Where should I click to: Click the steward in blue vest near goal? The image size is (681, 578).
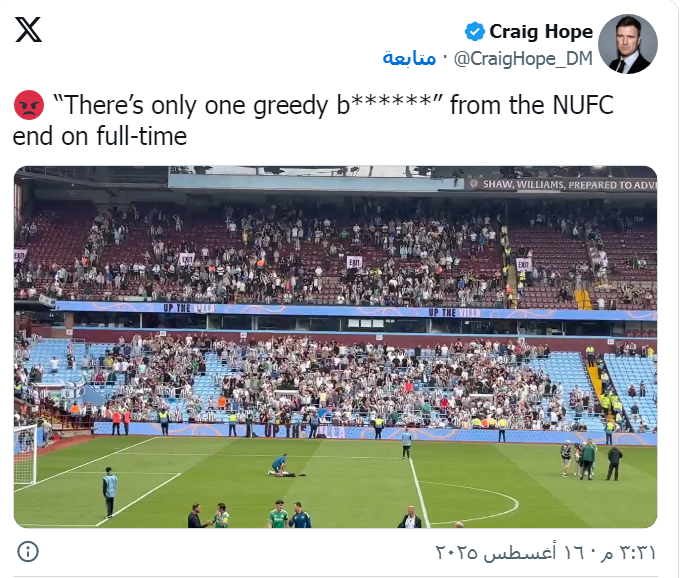click(110, 492)
